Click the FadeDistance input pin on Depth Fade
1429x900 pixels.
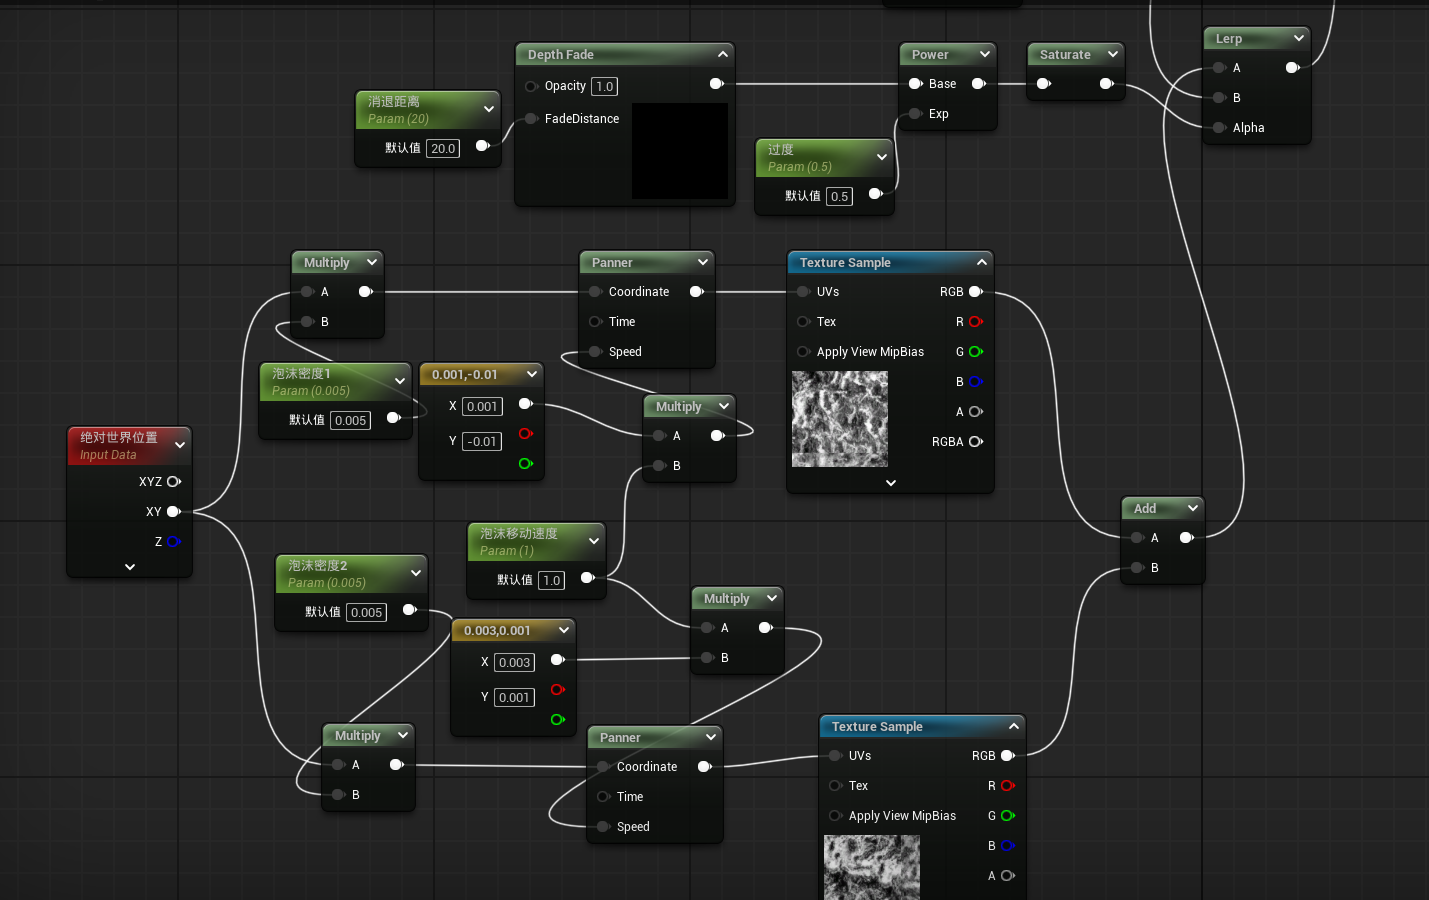(531, 119)
